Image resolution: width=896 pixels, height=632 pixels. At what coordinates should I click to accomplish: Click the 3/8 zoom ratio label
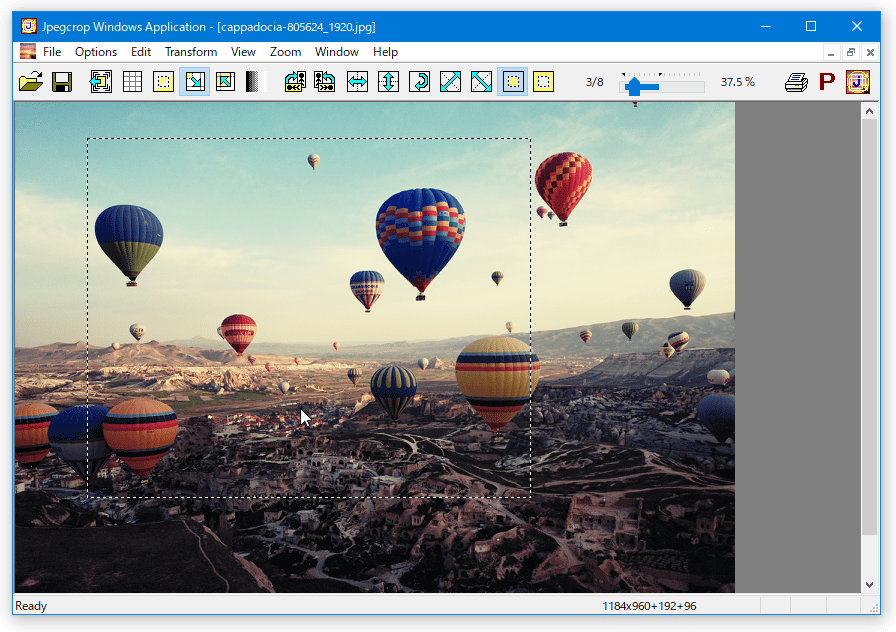point(594,82)
